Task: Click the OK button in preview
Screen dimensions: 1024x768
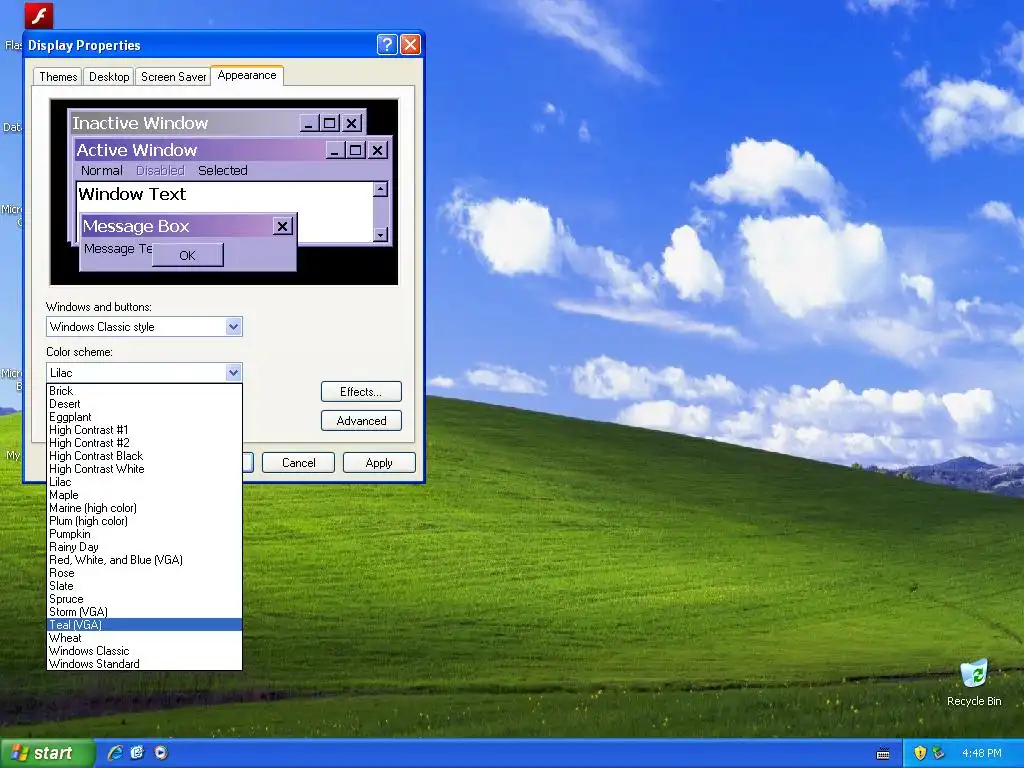Action: point(187,255)
